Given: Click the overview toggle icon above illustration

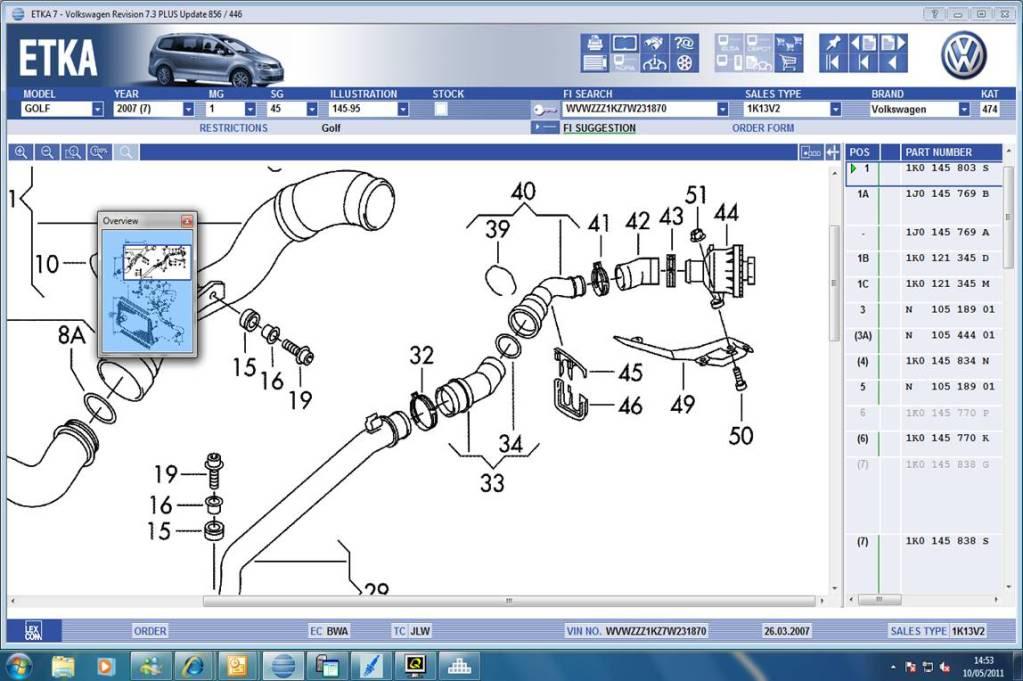Looking at the screenshot, I should 811,152.
